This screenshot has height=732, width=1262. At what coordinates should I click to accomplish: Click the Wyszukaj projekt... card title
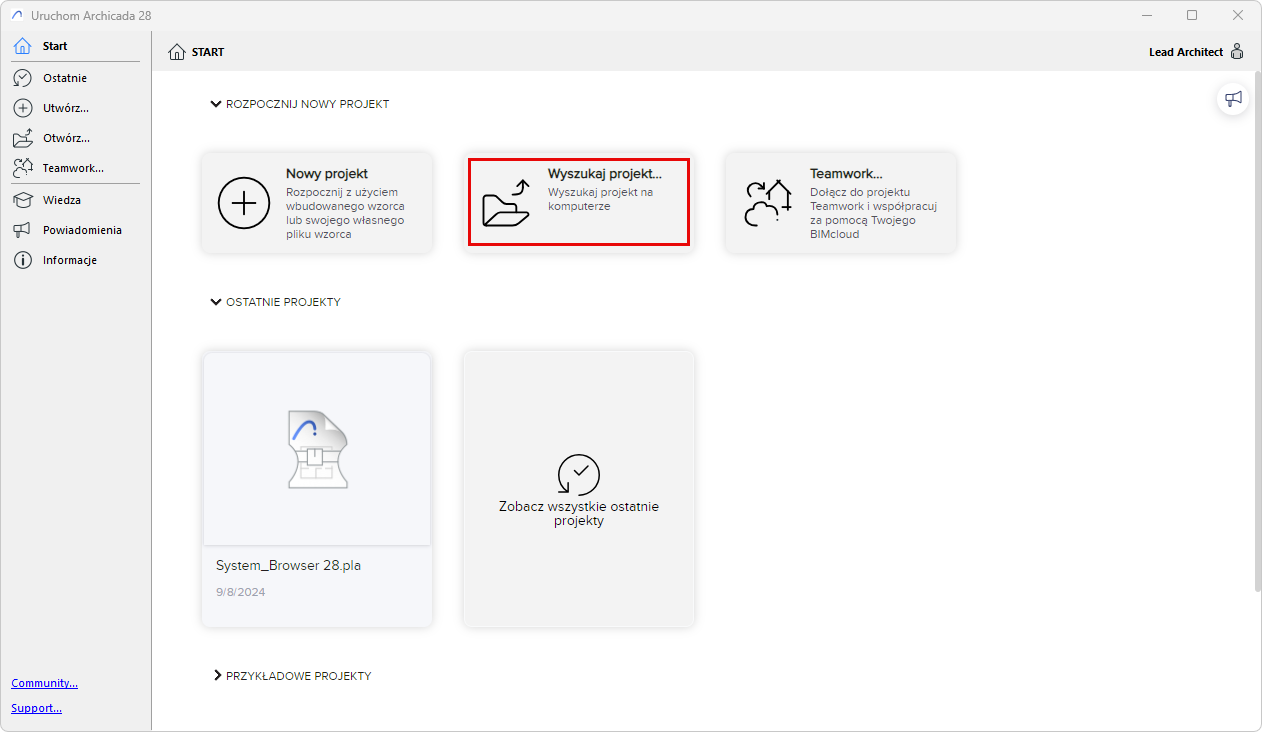coord(605,174)
